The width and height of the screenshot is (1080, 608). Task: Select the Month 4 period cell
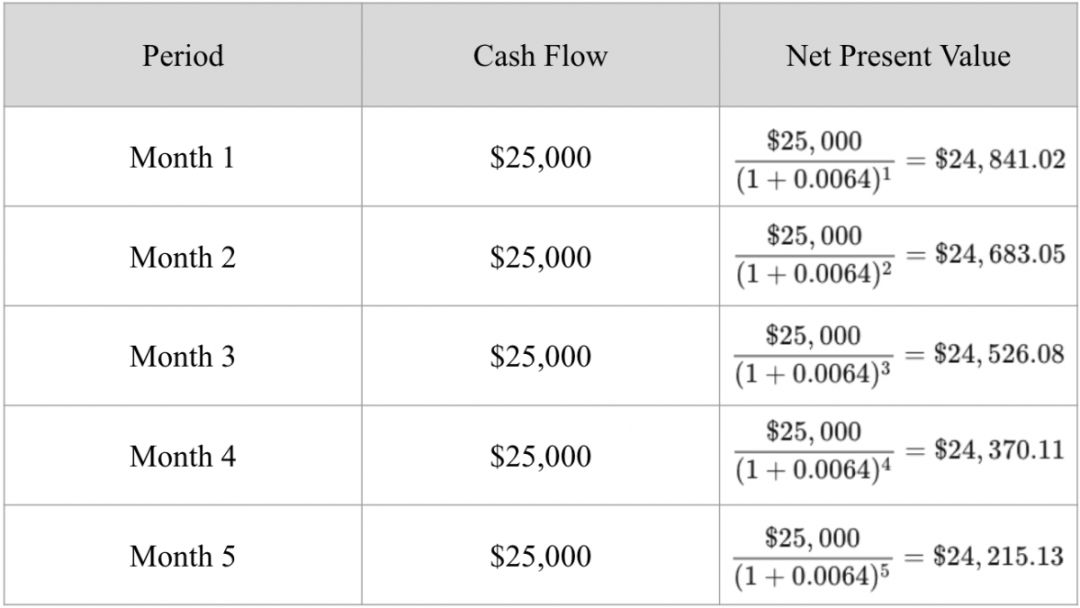[x=182, y=457]
